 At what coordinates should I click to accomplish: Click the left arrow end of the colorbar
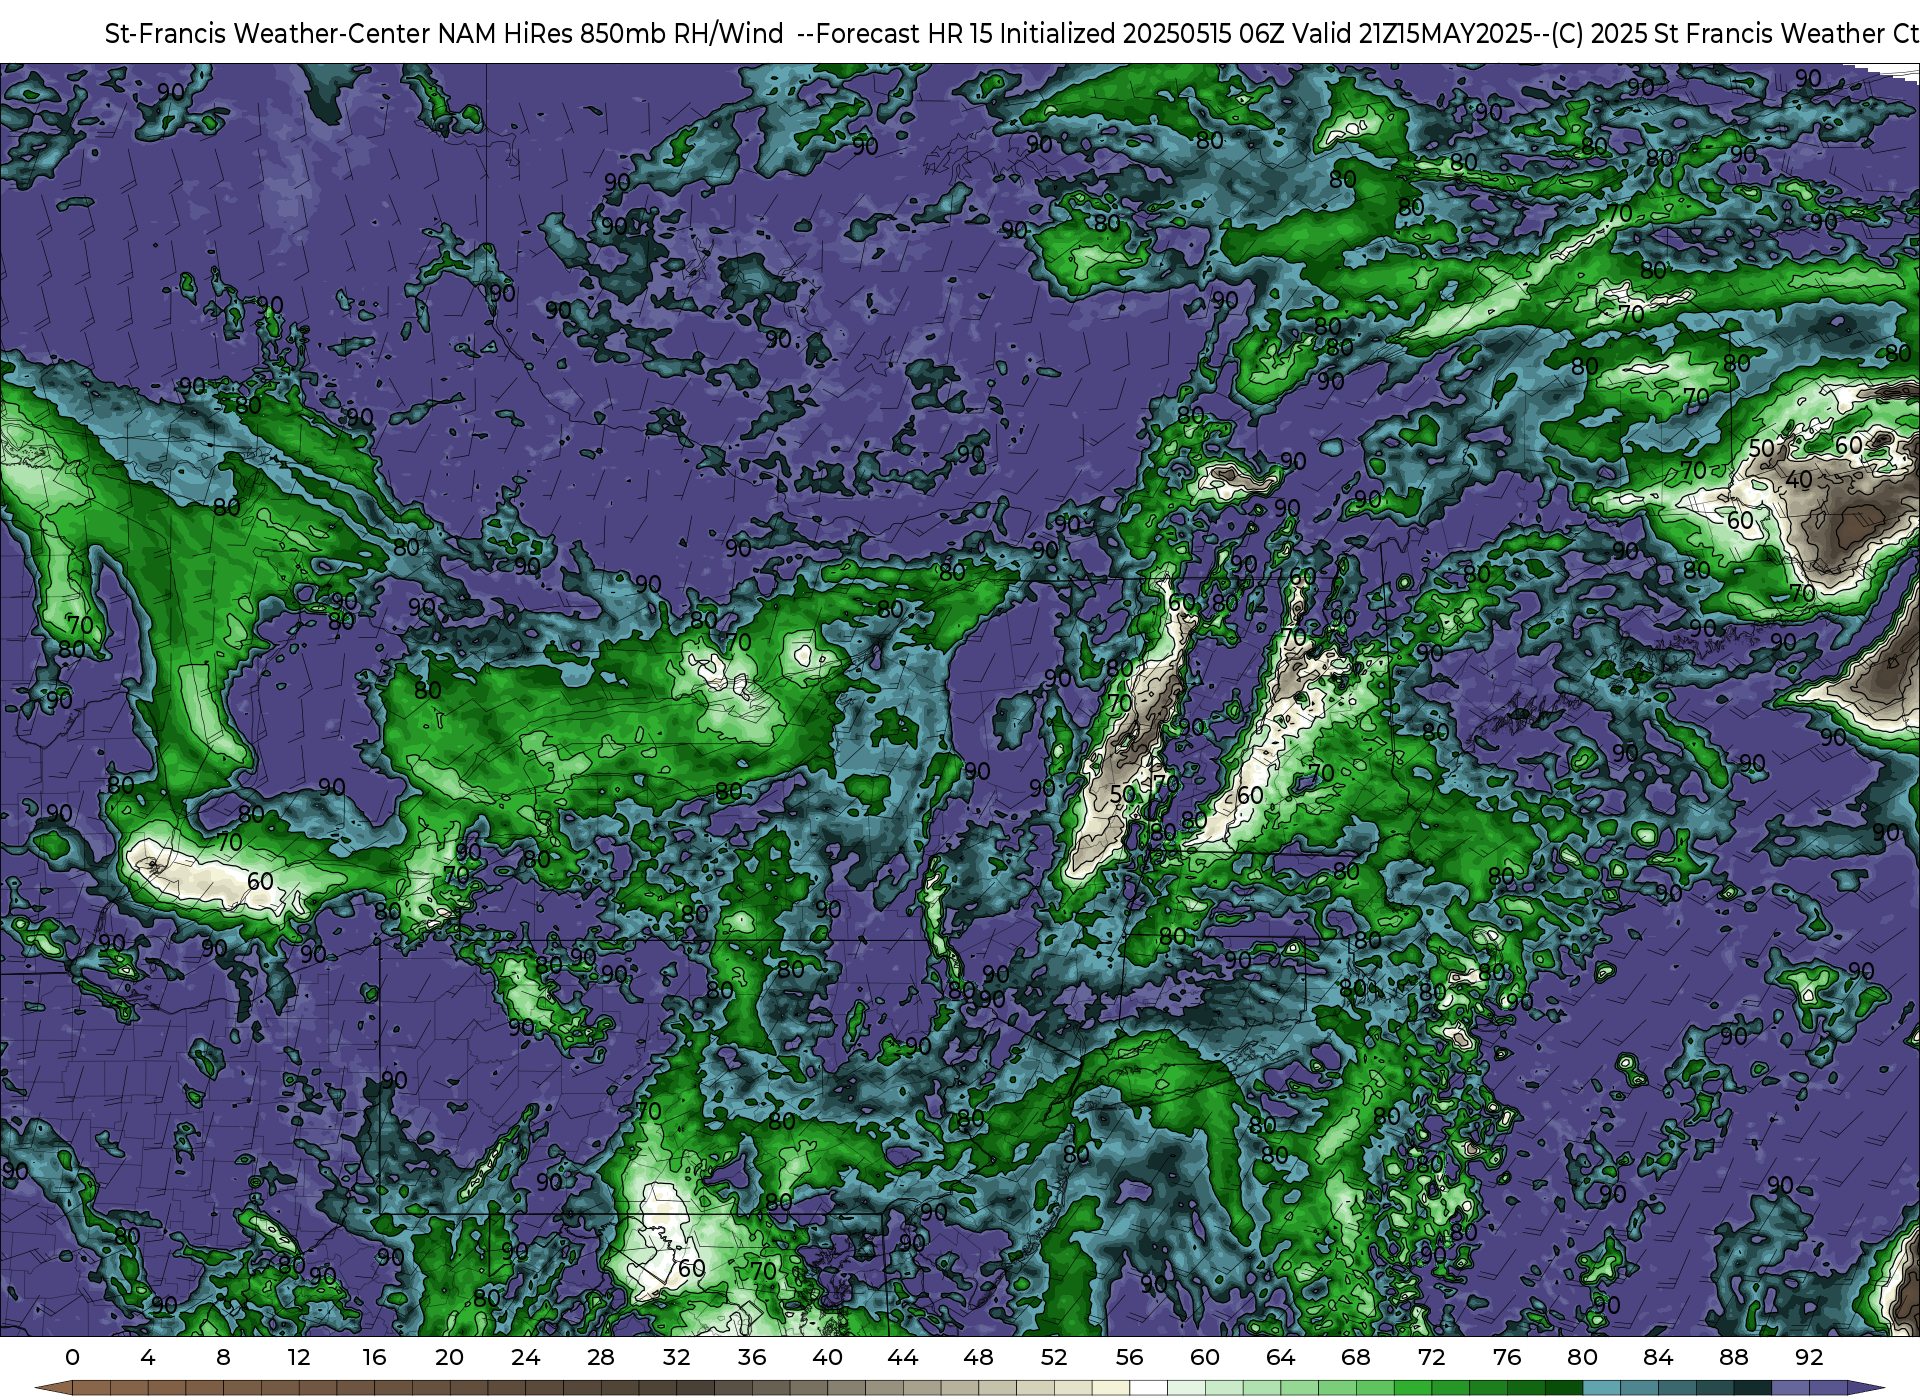click(x=54, y=1388)
